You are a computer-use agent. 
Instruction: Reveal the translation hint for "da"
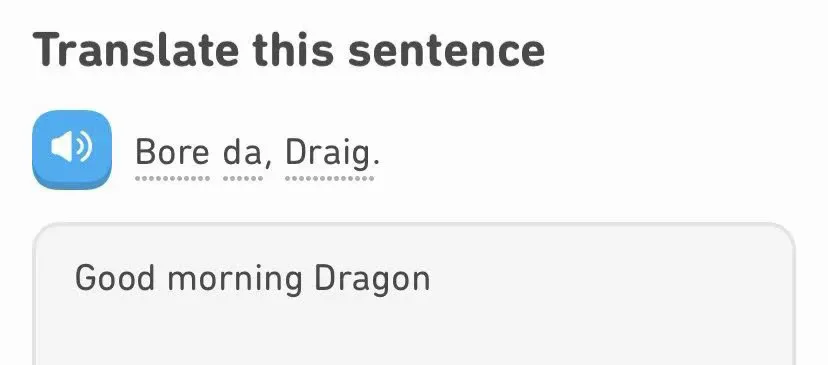(242, 153)
